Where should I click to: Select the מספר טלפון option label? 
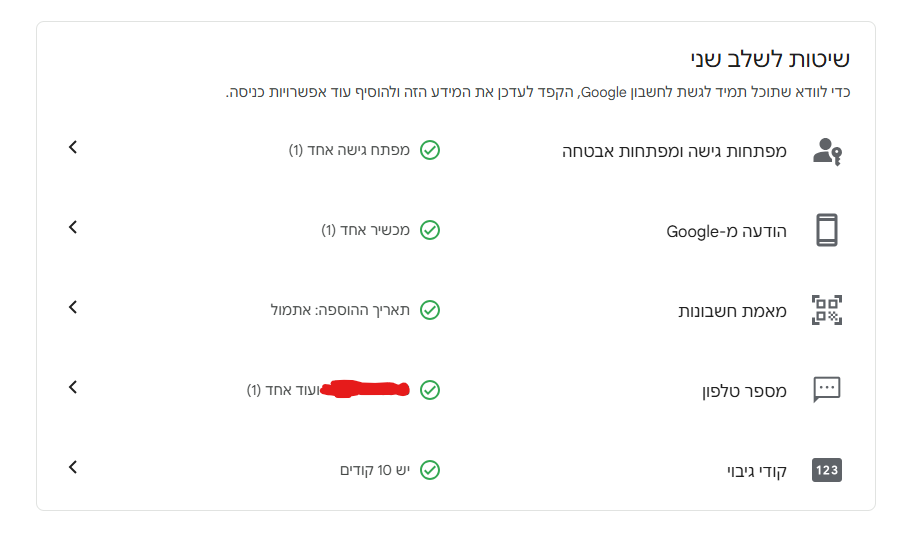tap(744, 391)
